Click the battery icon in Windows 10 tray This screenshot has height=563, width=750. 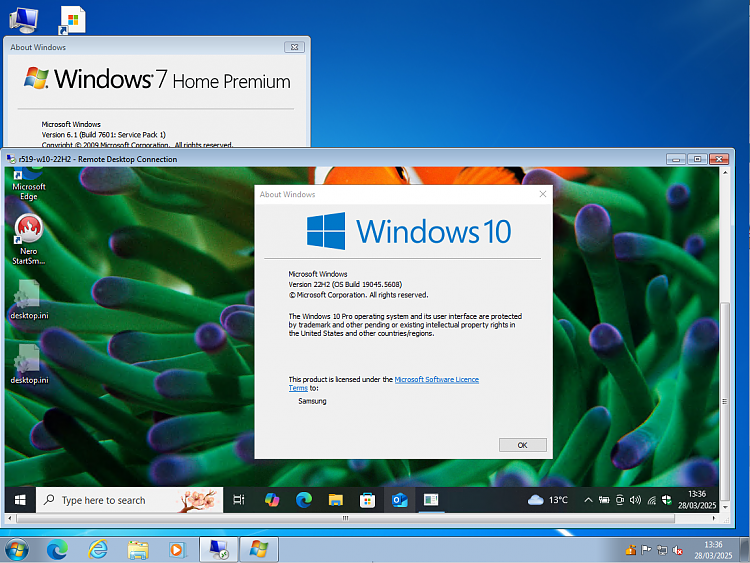604,500
